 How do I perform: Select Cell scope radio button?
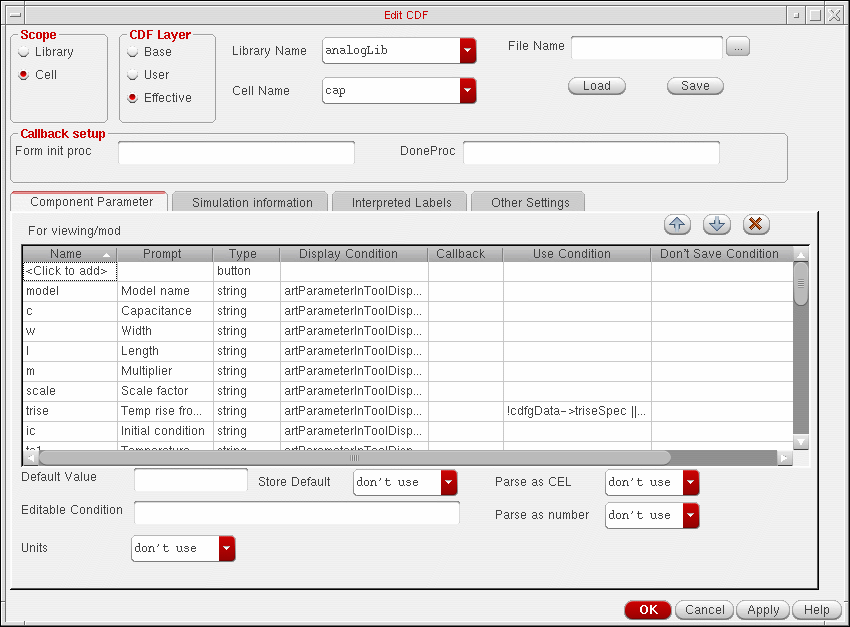[24, 75]
